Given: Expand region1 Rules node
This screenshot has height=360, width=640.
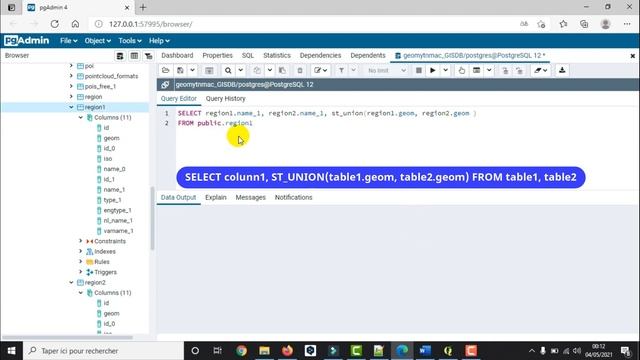Looking at the screenshot, I should pos(81,262).
